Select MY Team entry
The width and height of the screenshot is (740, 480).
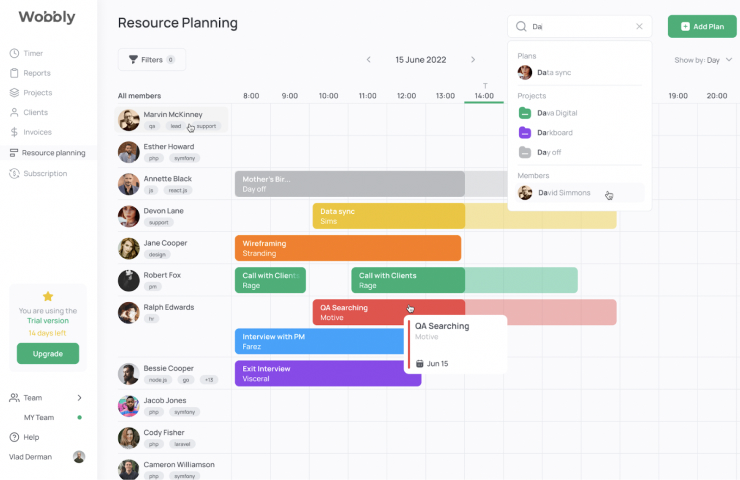pos(39,418)
